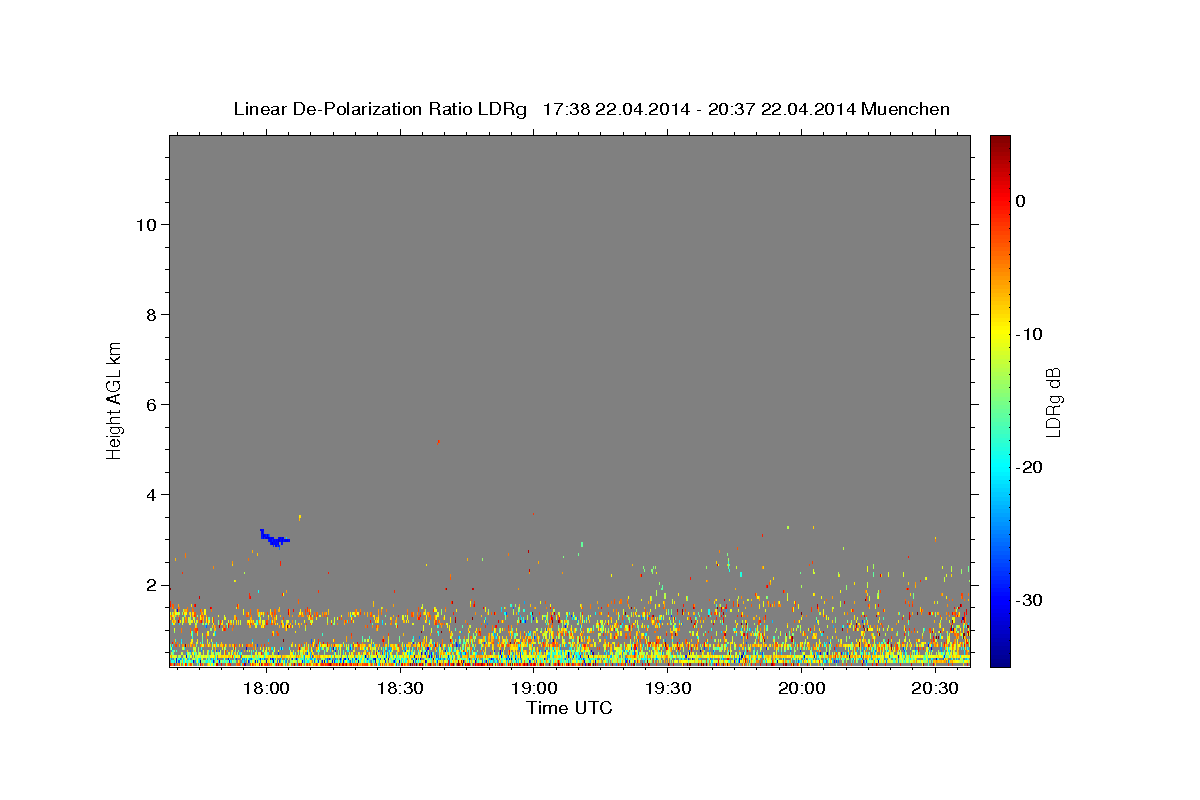Screen dimensions: 1200x800
Task: Click the colorbar label -20
Action: 1029,467
